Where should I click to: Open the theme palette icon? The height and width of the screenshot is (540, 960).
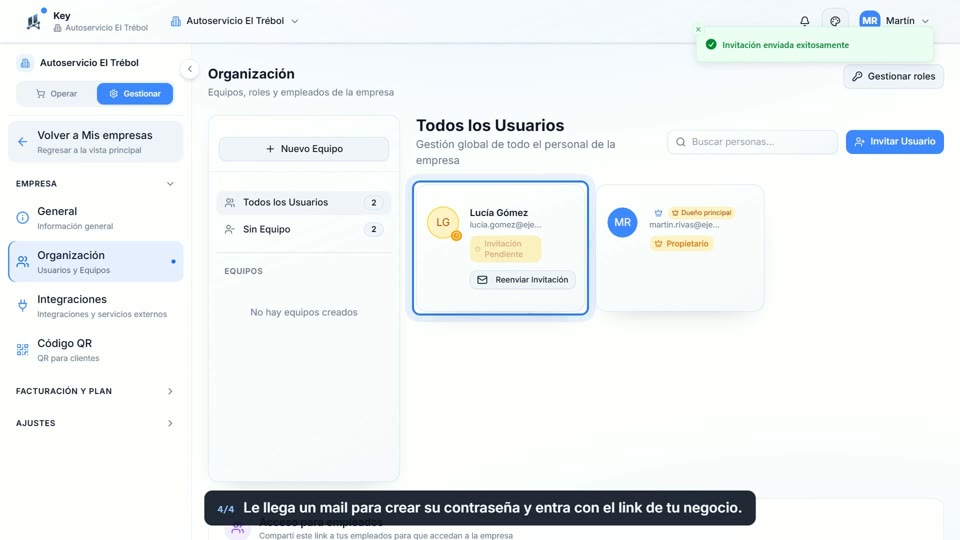click(835, 21)
